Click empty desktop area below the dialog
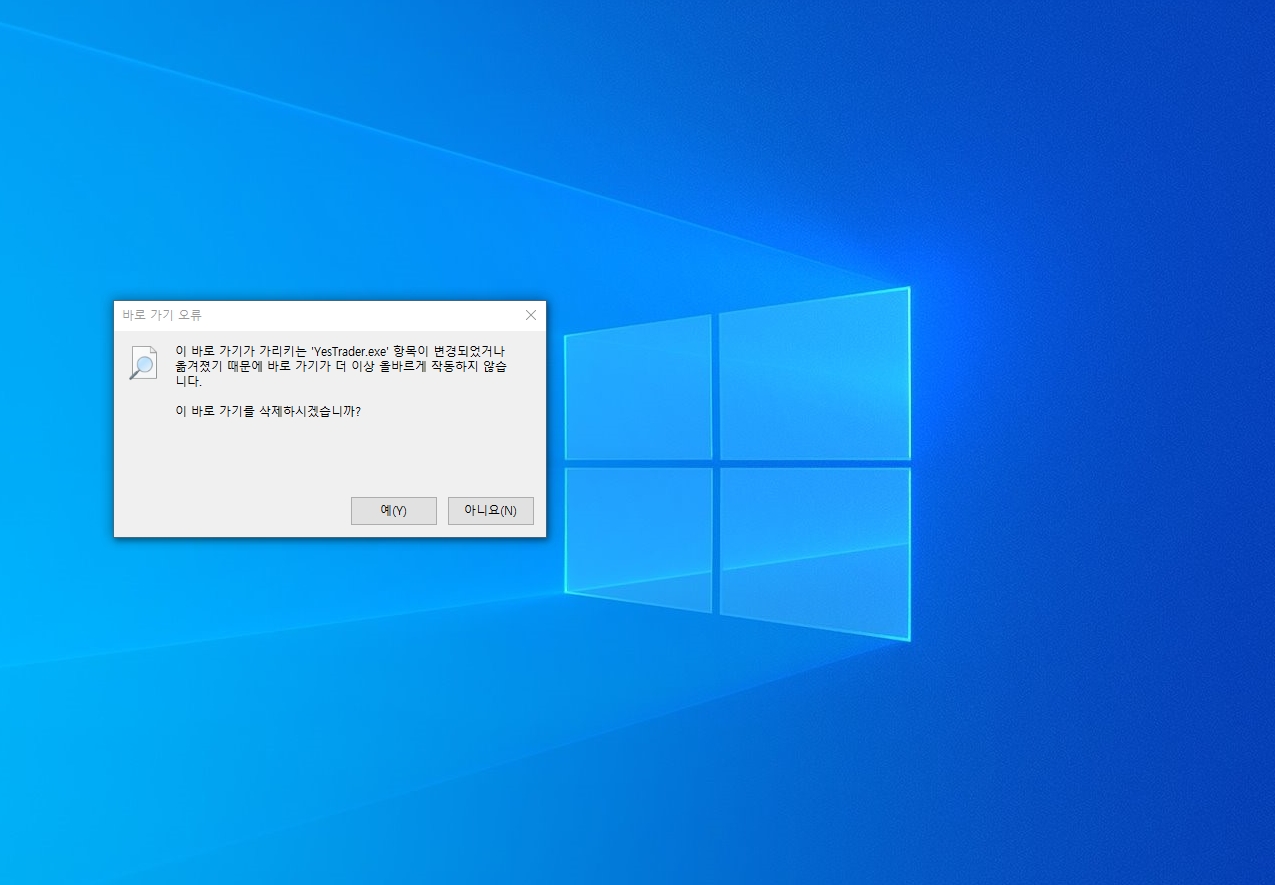This screenshot has width=1275, height=885. pos(330,700)
